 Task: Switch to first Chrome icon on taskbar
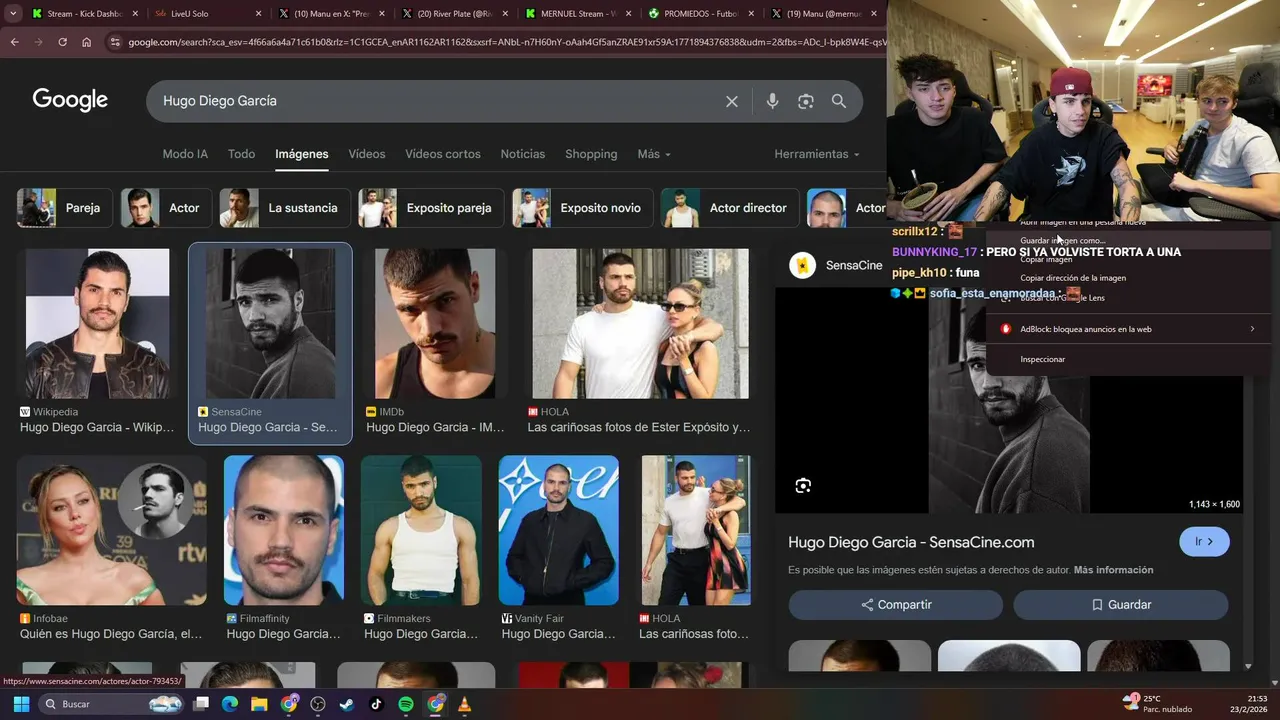[x=289, y=704]
